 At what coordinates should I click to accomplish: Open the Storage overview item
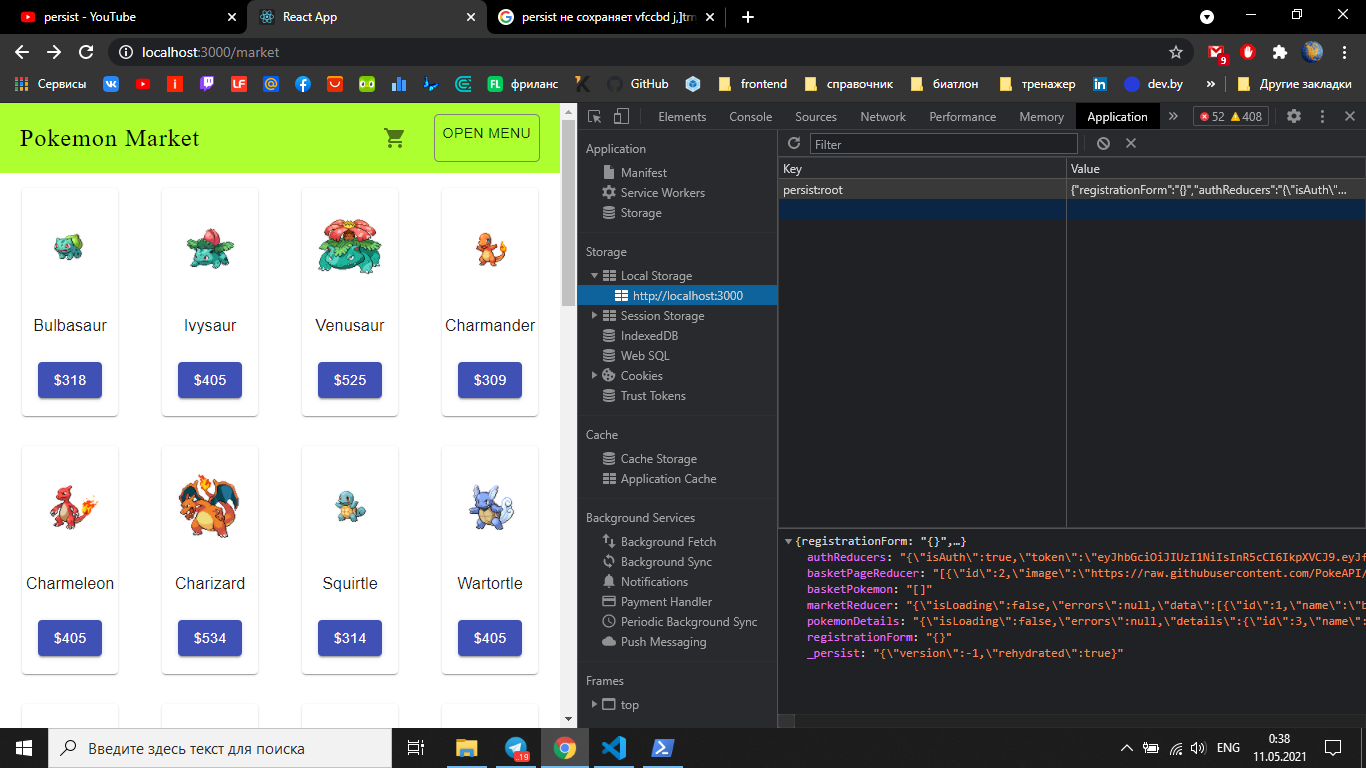coord(641,213)
